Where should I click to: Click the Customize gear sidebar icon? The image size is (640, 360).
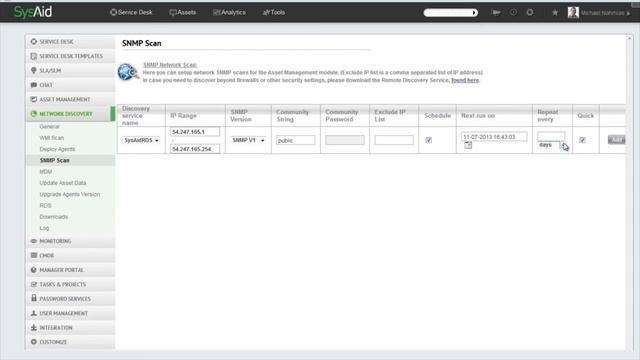[x=33, y=342]
